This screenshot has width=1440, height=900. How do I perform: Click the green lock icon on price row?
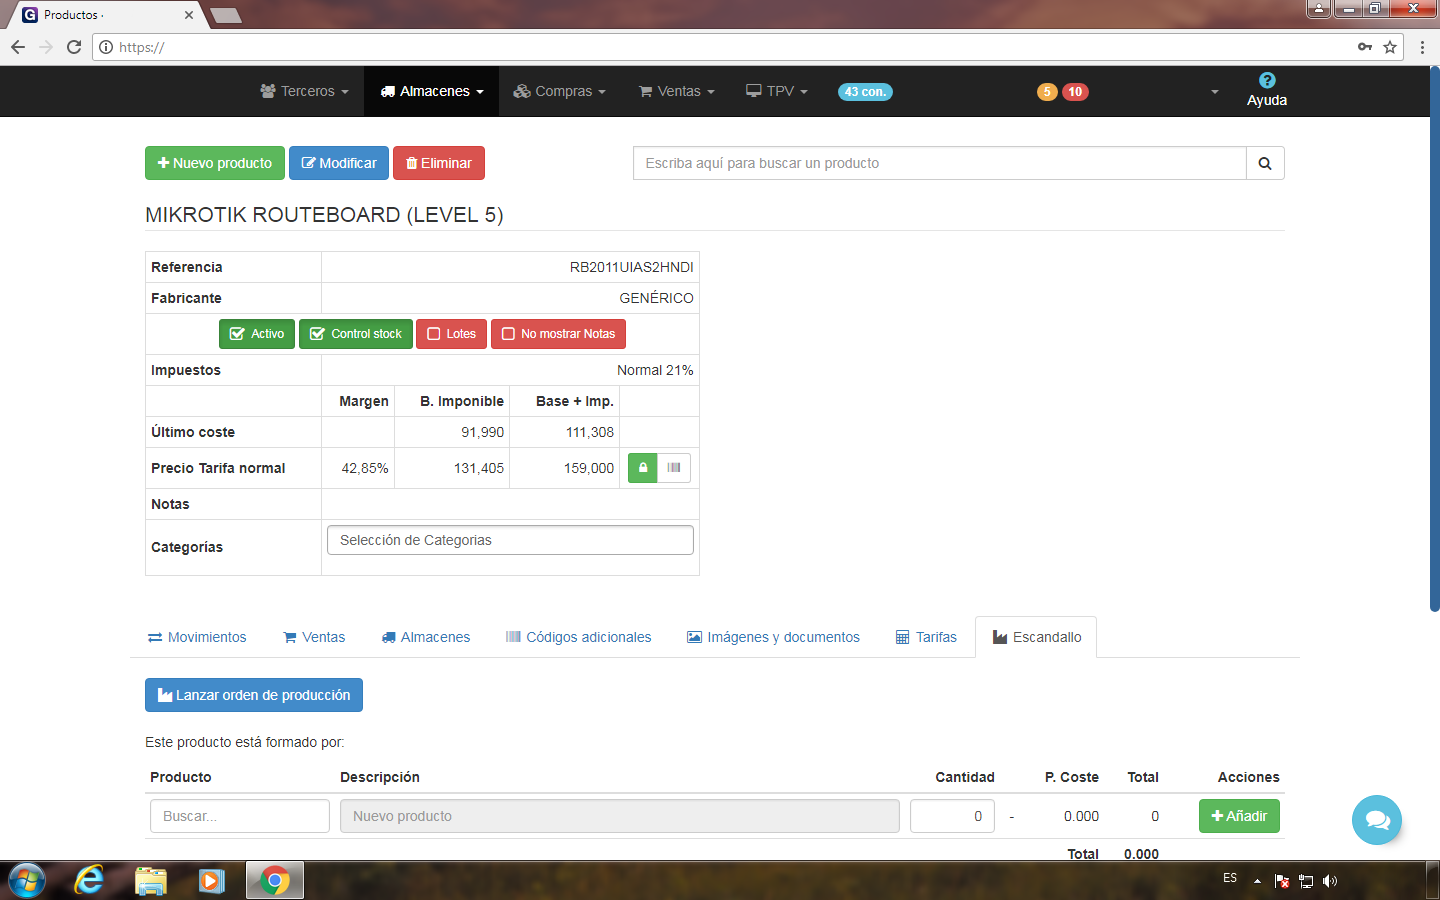tap(643, 468)
